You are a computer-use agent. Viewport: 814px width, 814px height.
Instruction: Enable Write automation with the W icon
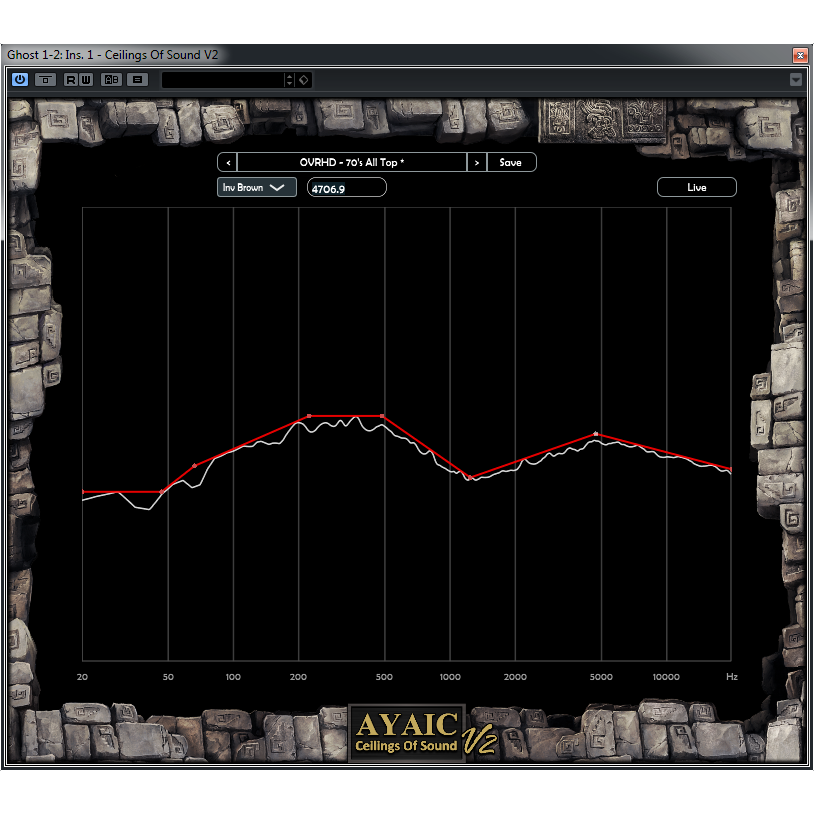85,79
